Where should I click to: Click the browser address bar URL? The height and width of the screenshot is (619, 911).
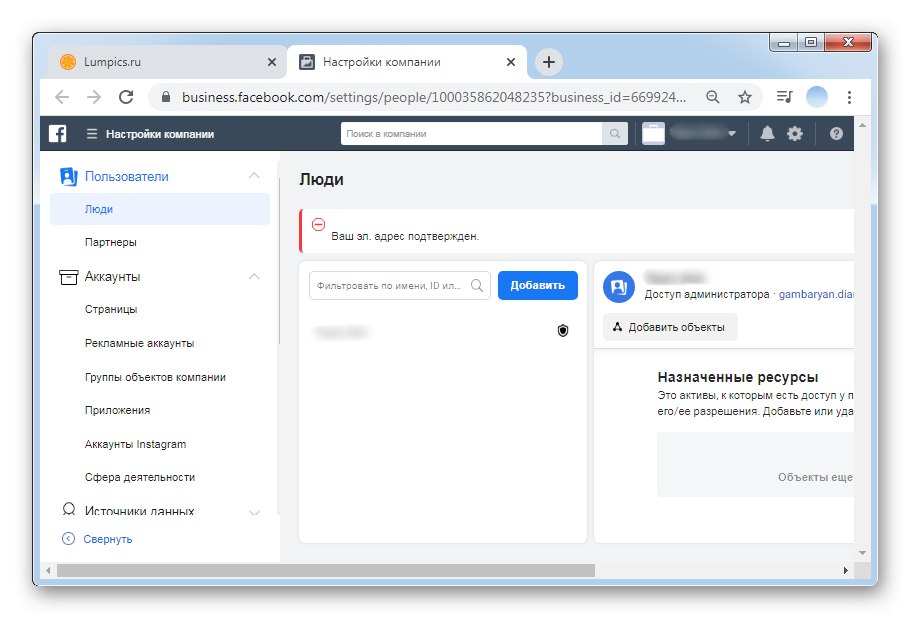coord(433,97)
